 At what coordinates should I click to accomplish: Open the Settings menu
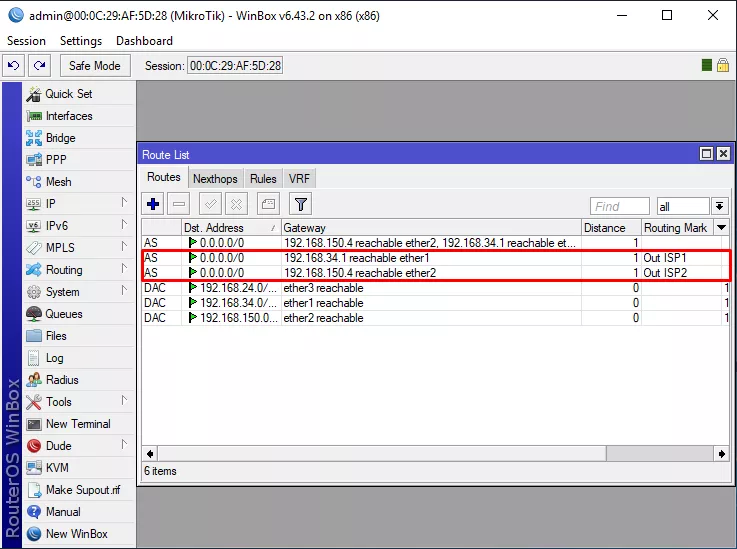tap(81, 41)
